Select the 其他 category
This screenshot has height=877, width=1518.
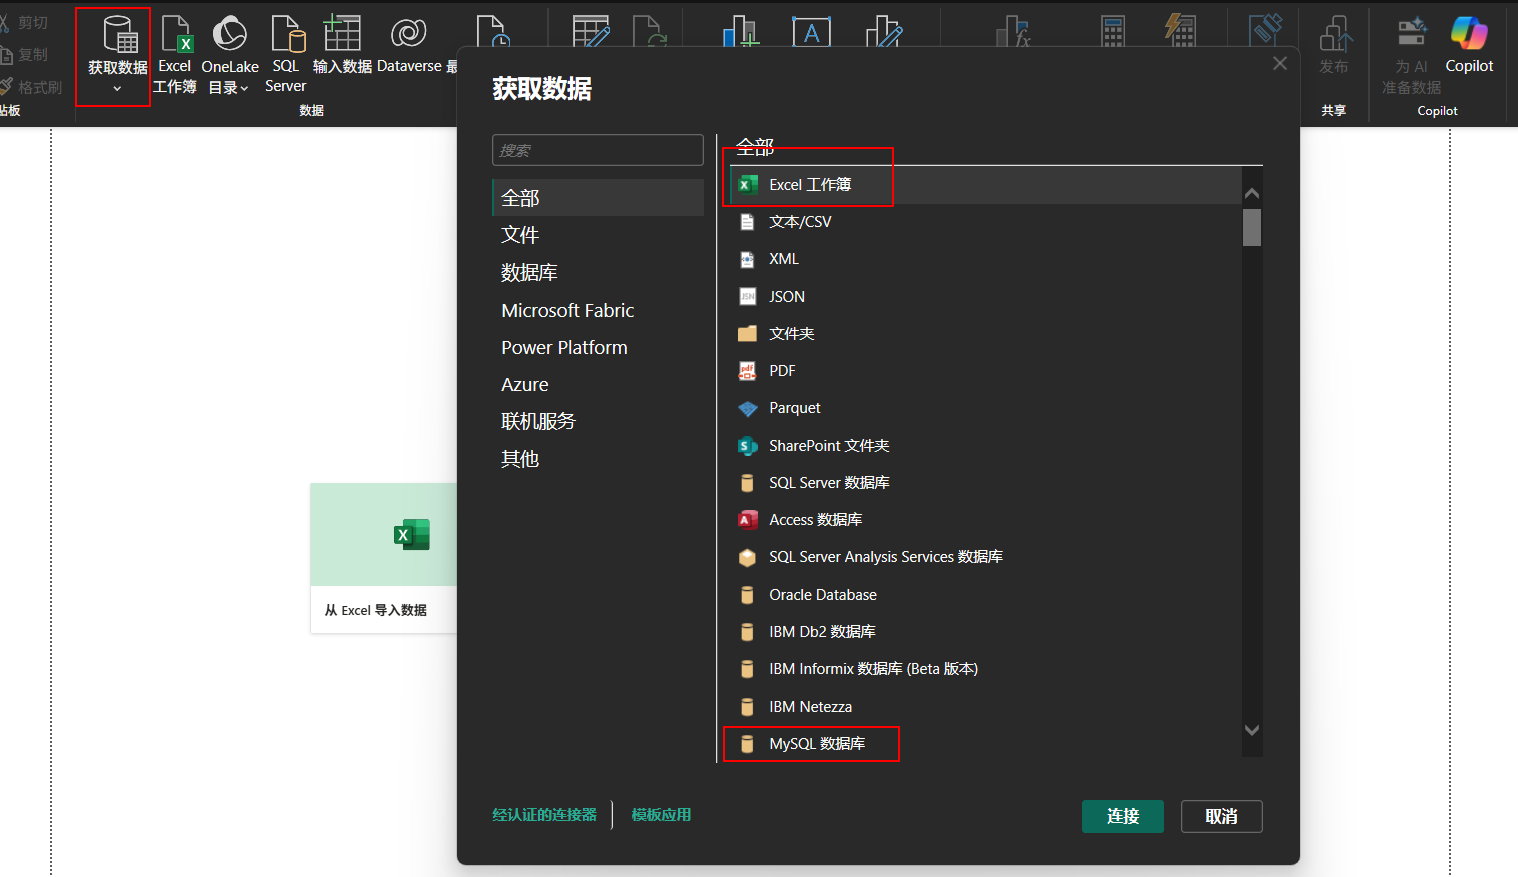(598, 459)
